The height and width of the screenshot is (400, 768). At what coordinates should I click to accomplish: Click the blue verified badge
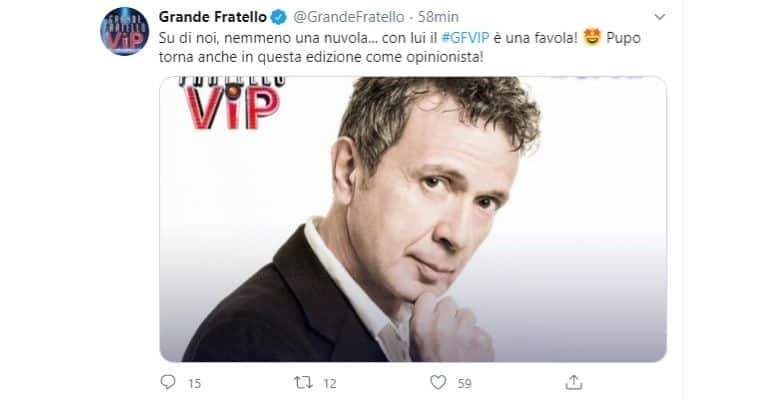(x=279, y=17)
